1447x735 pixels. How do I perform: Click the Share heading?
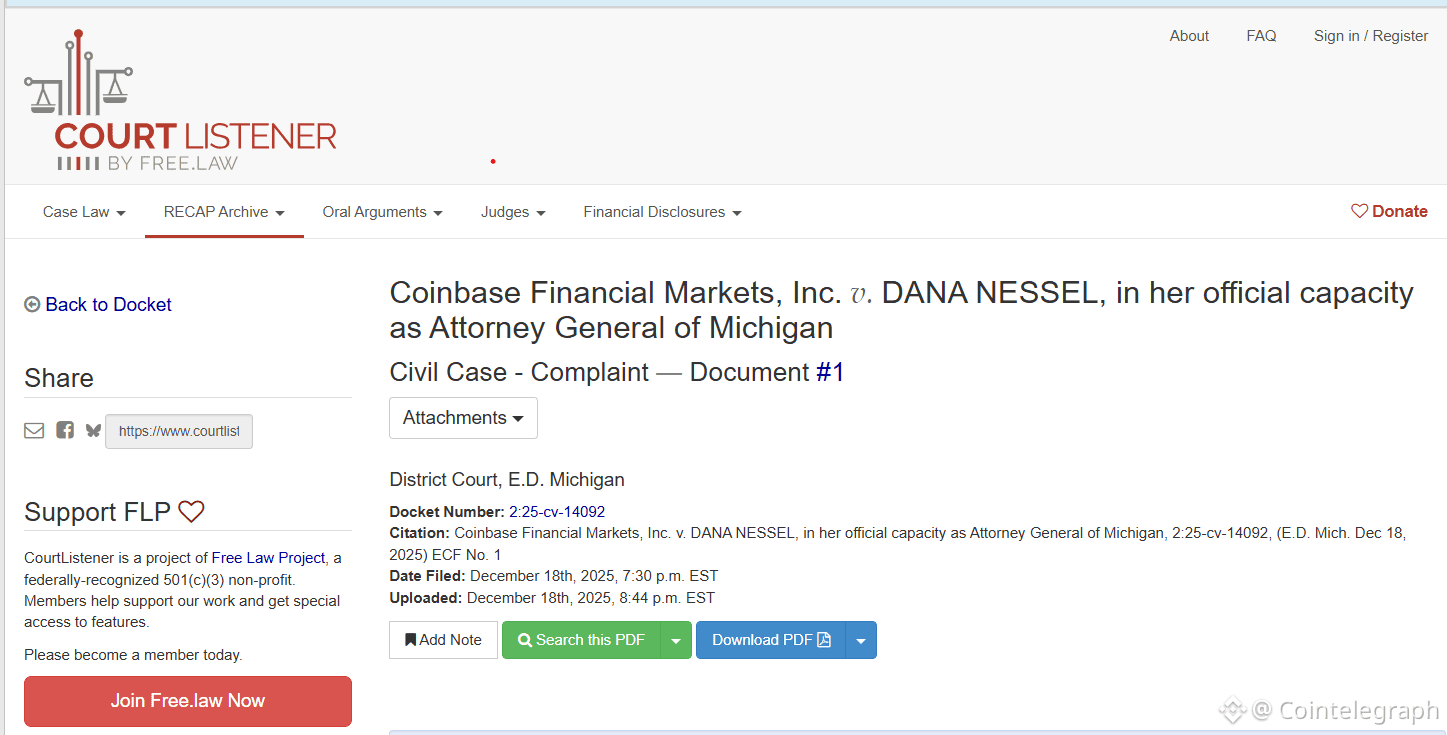click(59, 378)
